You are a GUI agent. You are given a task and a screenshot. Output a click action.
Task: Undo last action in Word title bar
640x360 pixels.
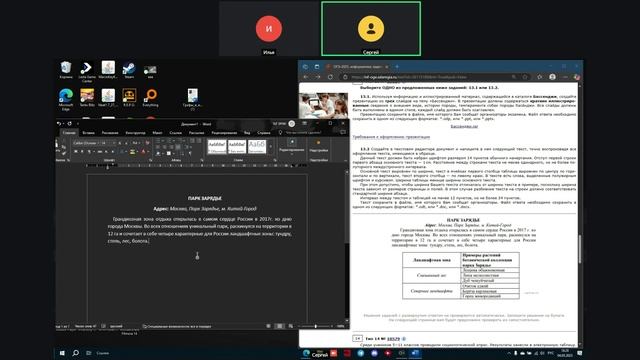point(59,124)
